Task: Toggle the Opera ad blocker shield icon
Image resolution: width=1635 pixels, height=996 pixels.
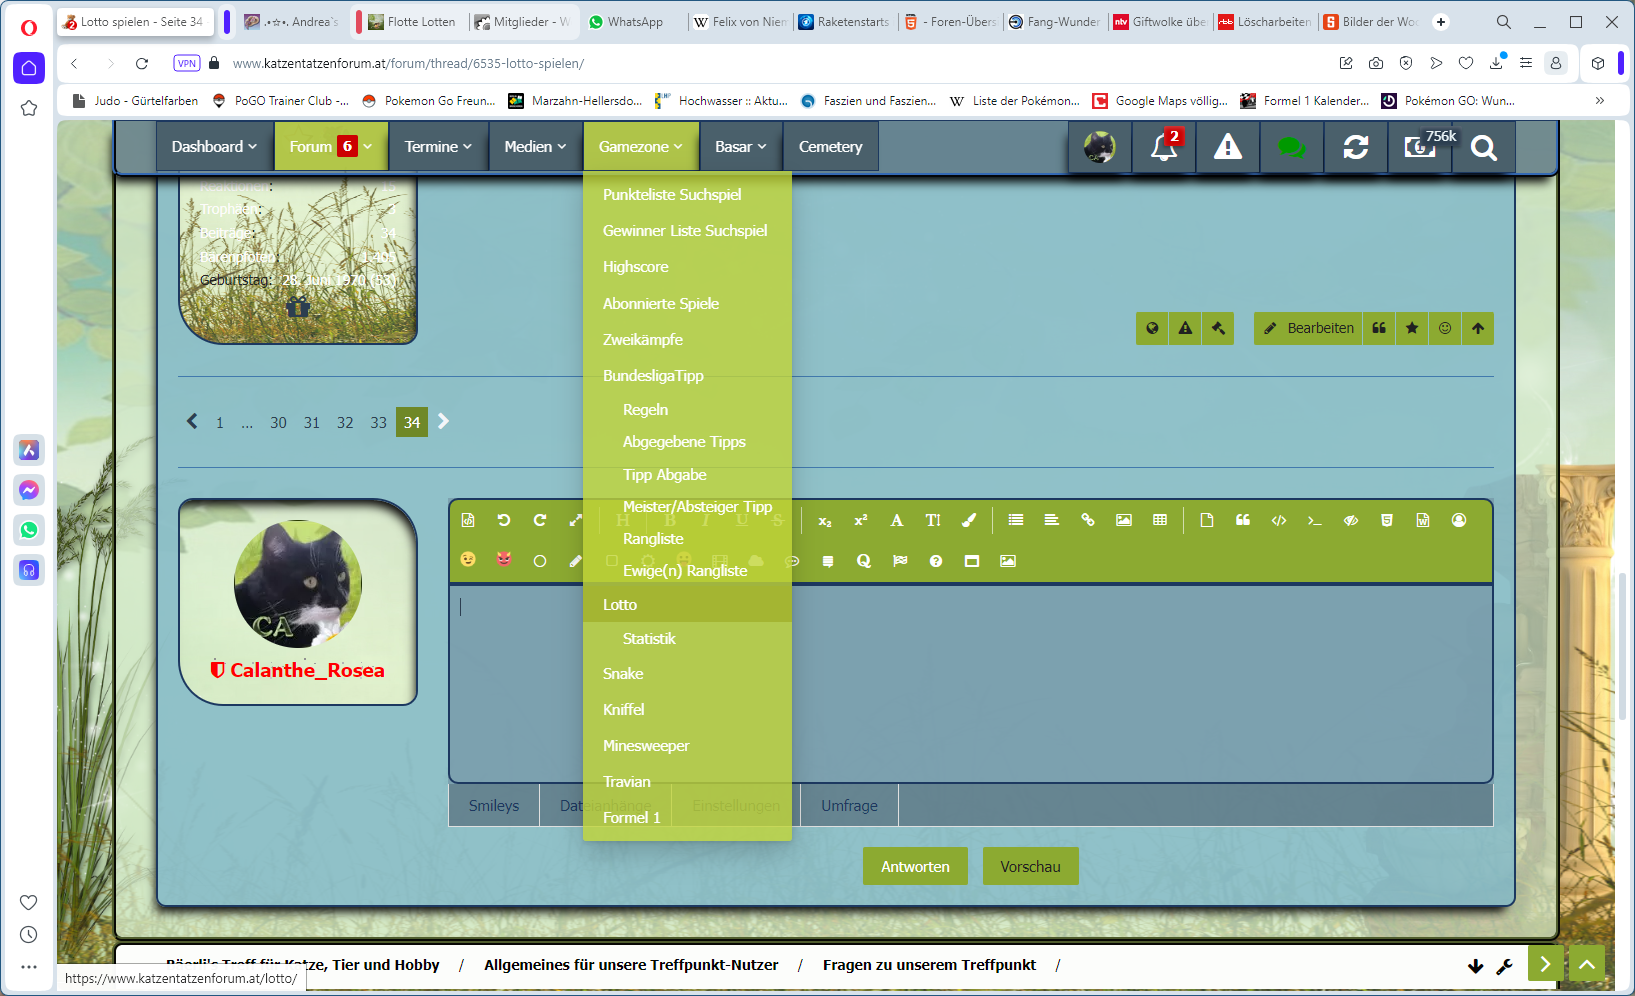Action: pyautogui.click(x=1406, y=63)
